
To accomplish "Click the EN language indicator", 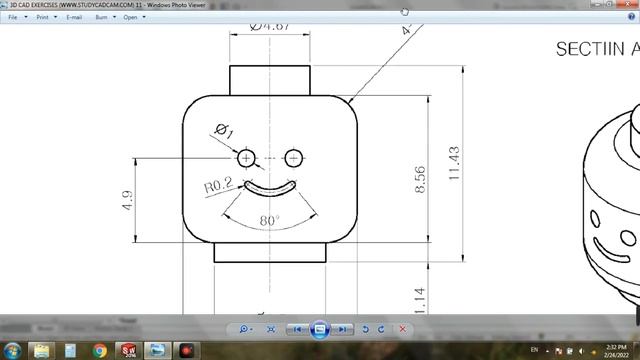I will point(534,350).
